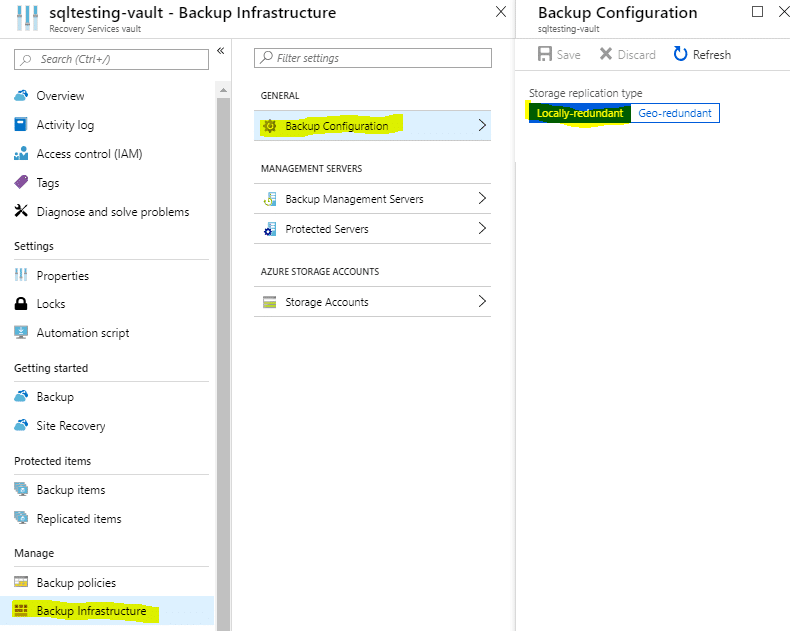The width and height of the screenshot is (790, 631).
Task: Click the Diagnose and solve problems wrench icon
Action: point(21,211)
